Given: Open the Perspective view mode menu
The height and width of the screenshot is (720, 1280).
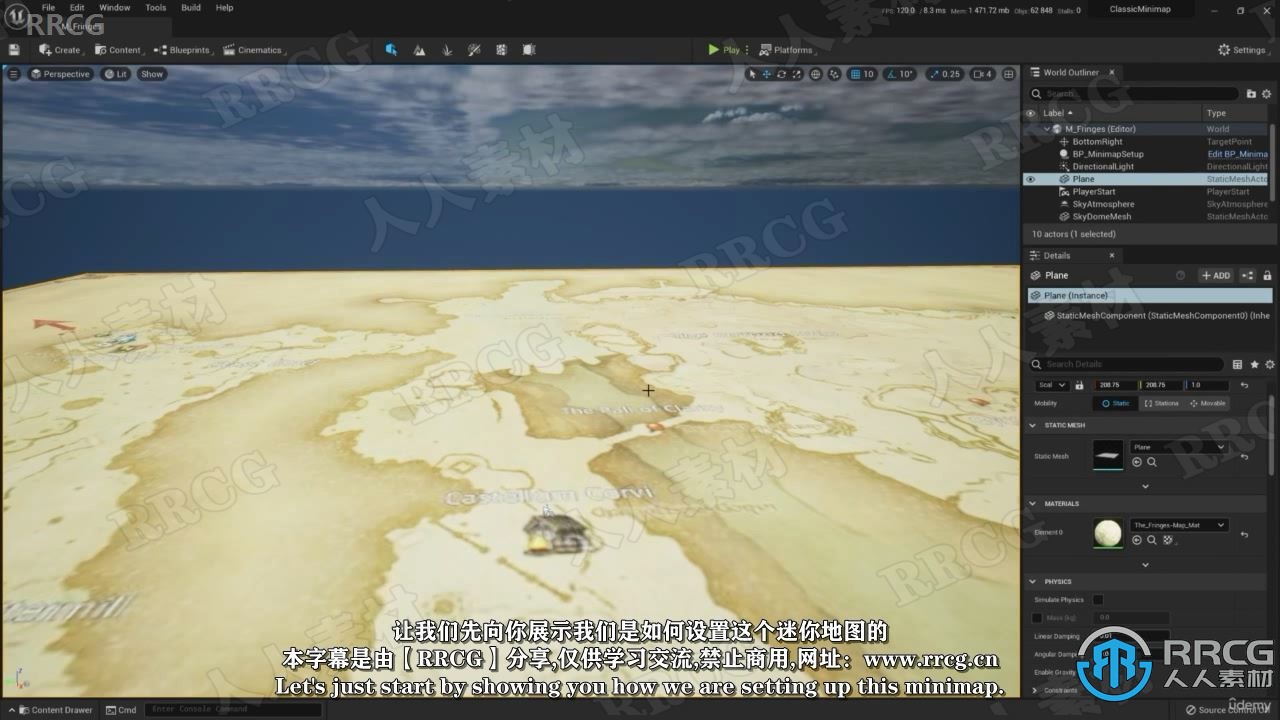Looking at the screenshot, I should pyautogui.click(x=60, y=74).
